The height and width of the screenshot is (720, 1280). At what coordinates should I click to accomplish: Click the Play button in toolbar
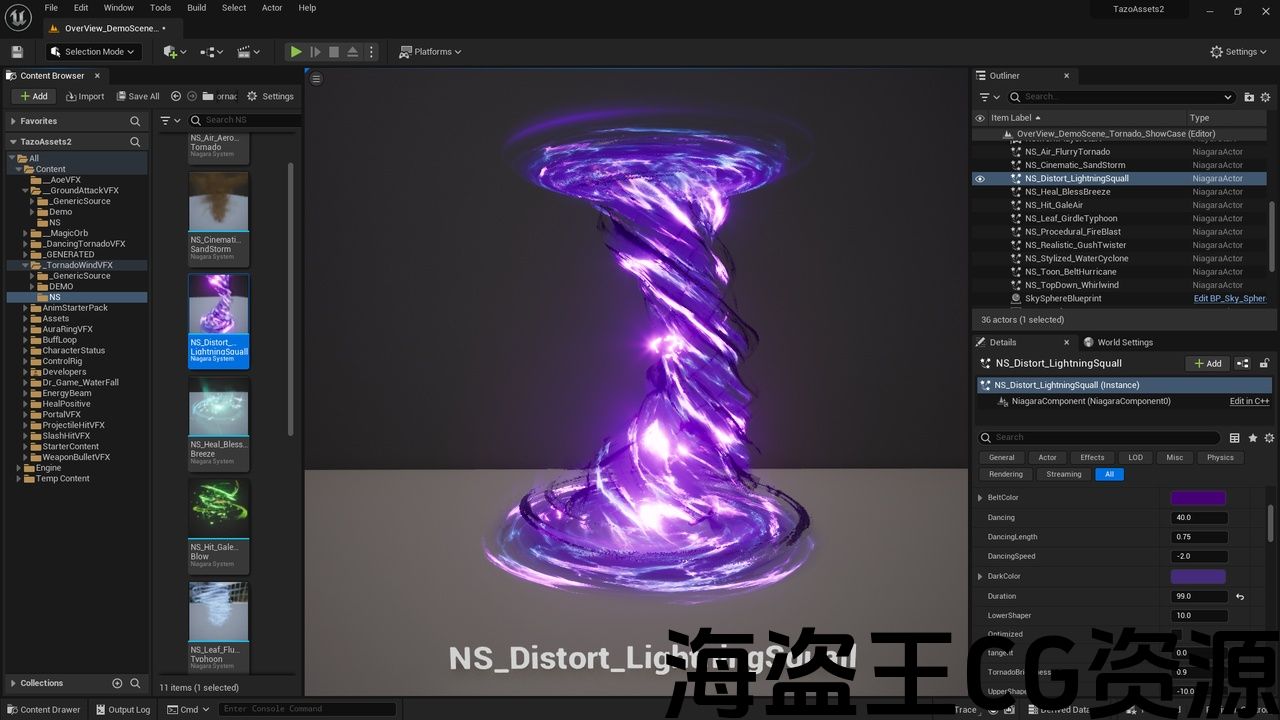[296, 52]
